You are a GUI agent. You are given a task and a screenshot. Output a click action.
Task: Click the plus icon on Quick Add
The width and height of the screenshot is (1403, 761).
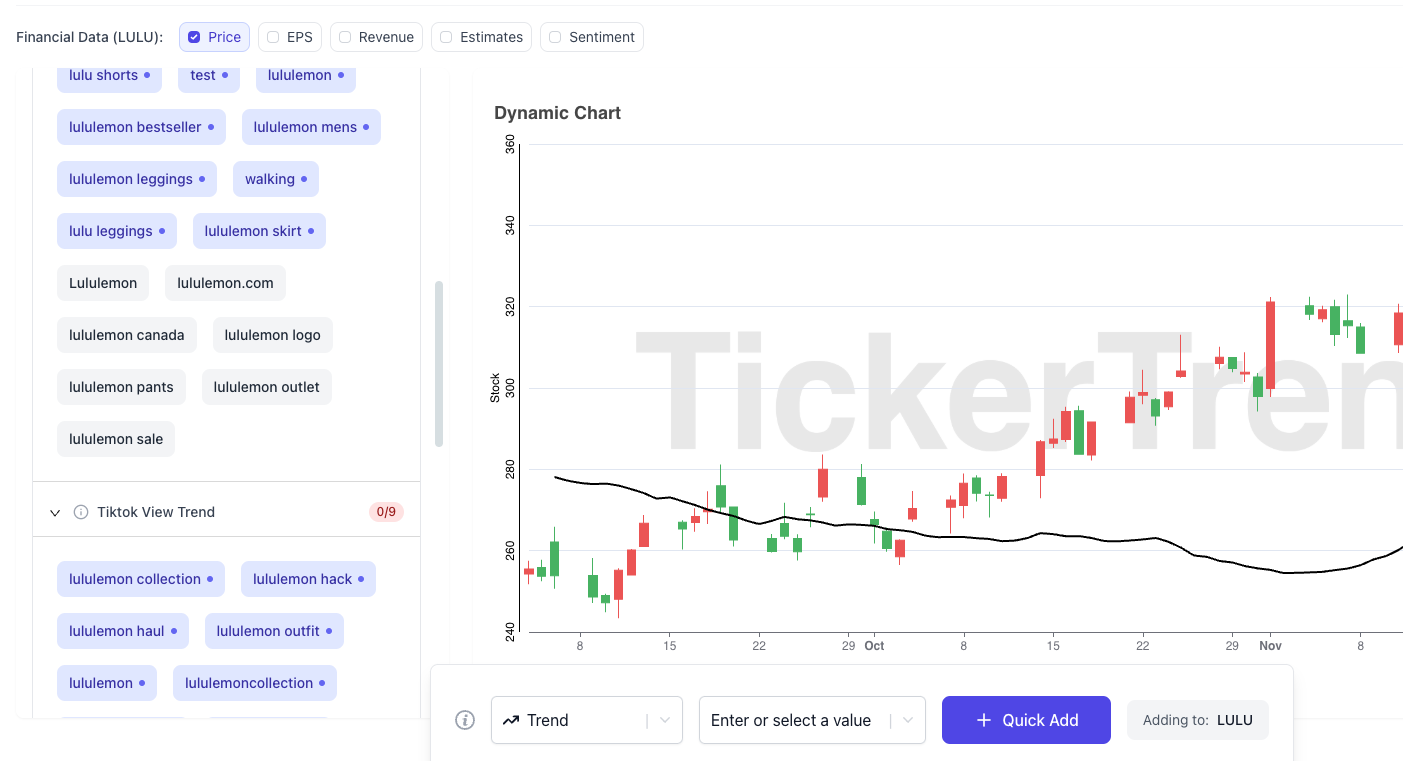coord(984,720)
